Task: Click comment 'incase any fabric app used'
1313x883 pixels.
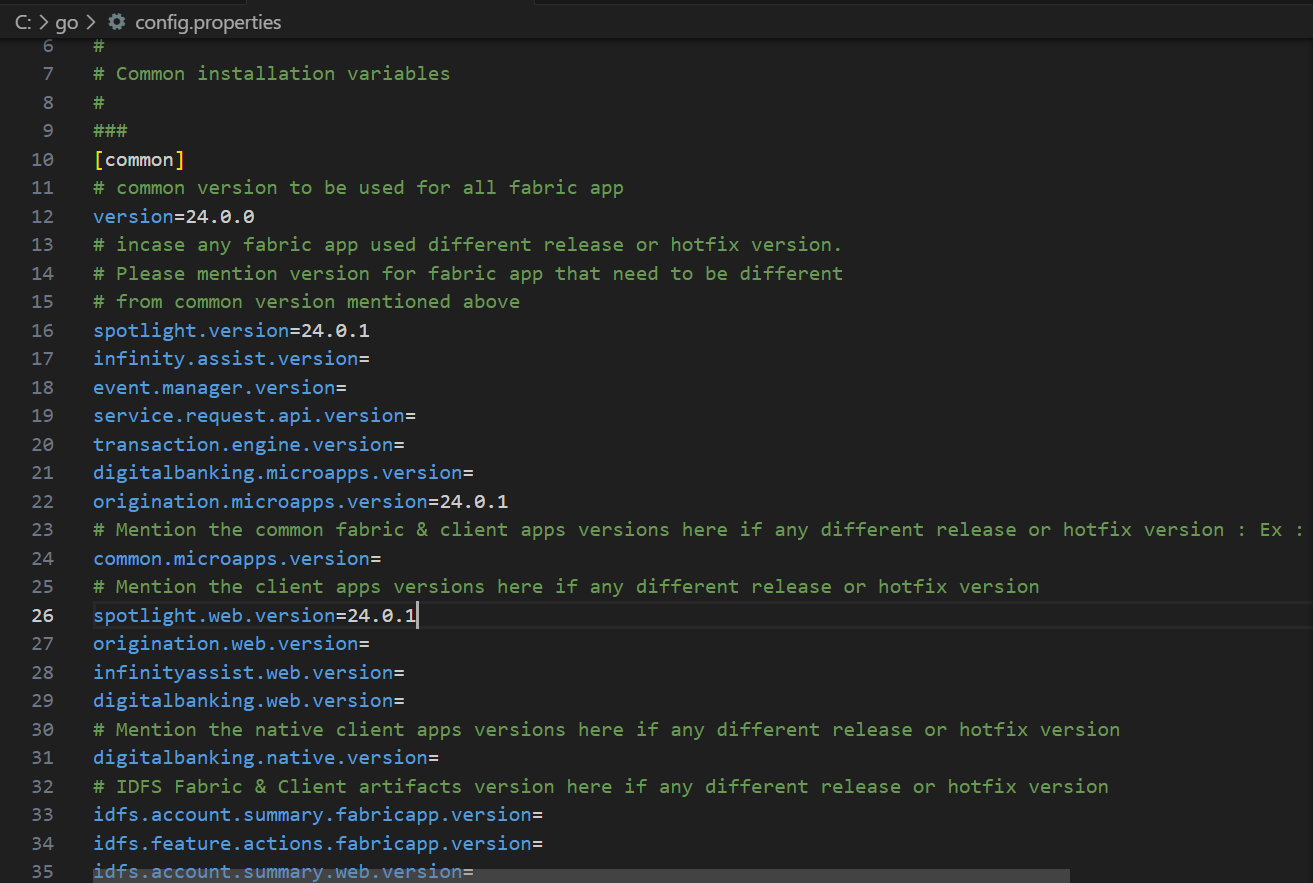Action: point(468,244)
